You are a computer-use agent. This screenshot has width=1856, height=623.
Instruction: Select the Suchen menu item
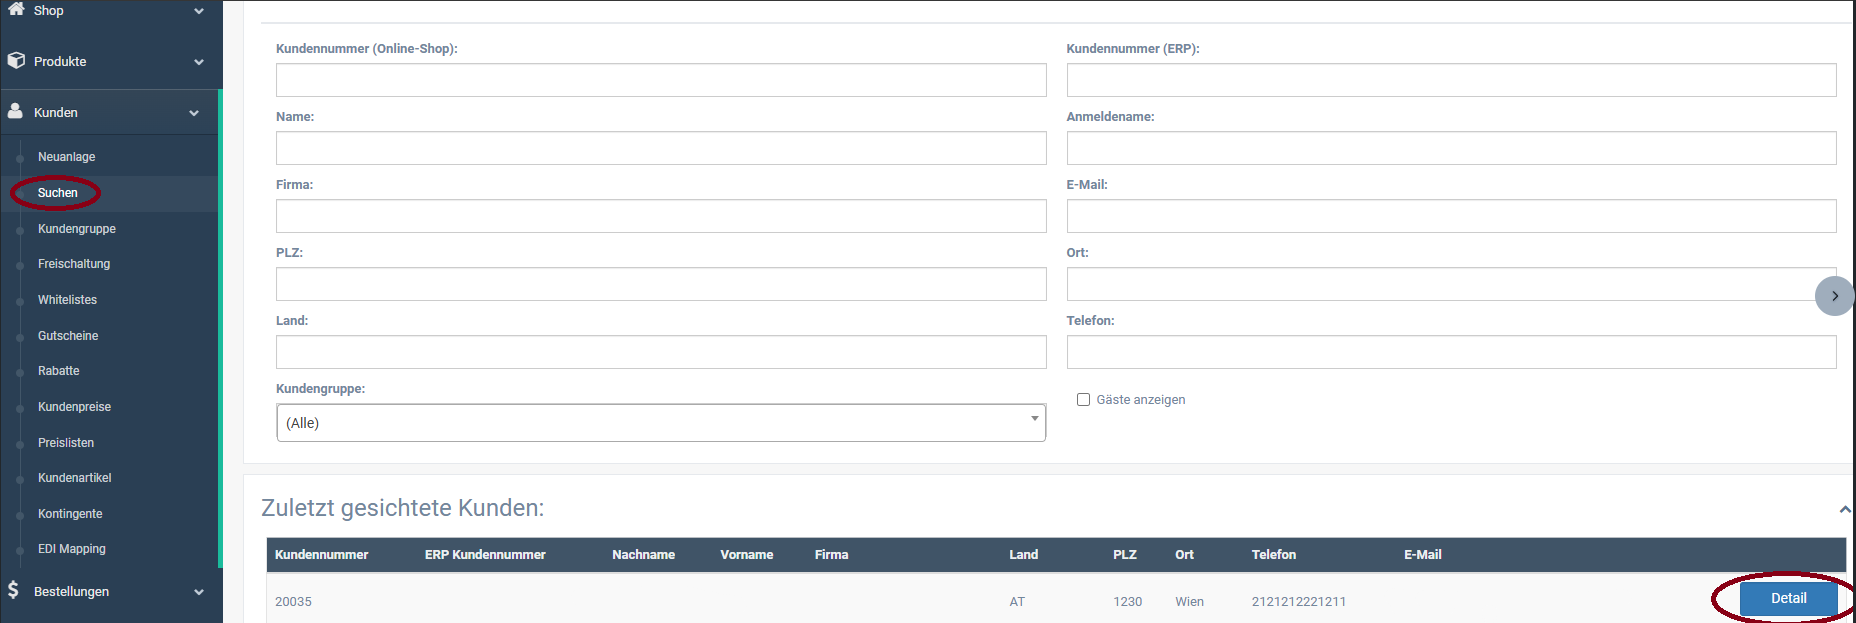point(57,193)
